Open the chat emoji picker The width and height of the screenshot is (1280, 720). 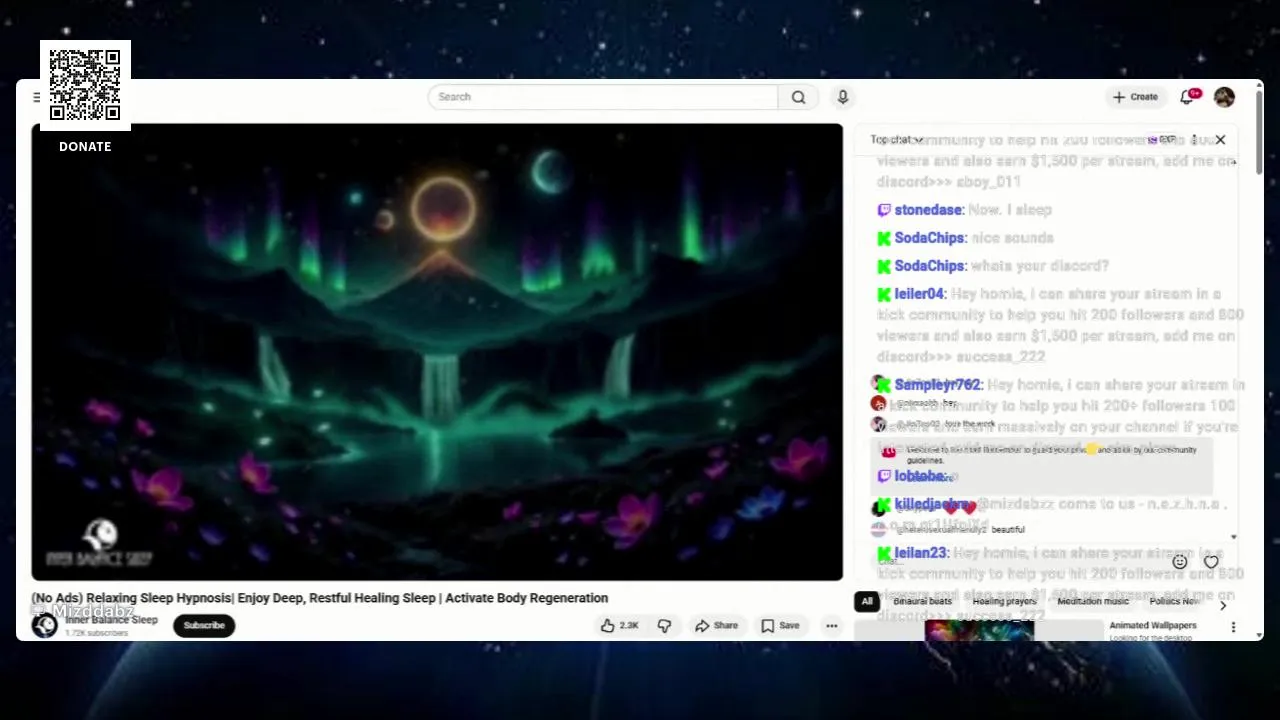(1180, 562)
